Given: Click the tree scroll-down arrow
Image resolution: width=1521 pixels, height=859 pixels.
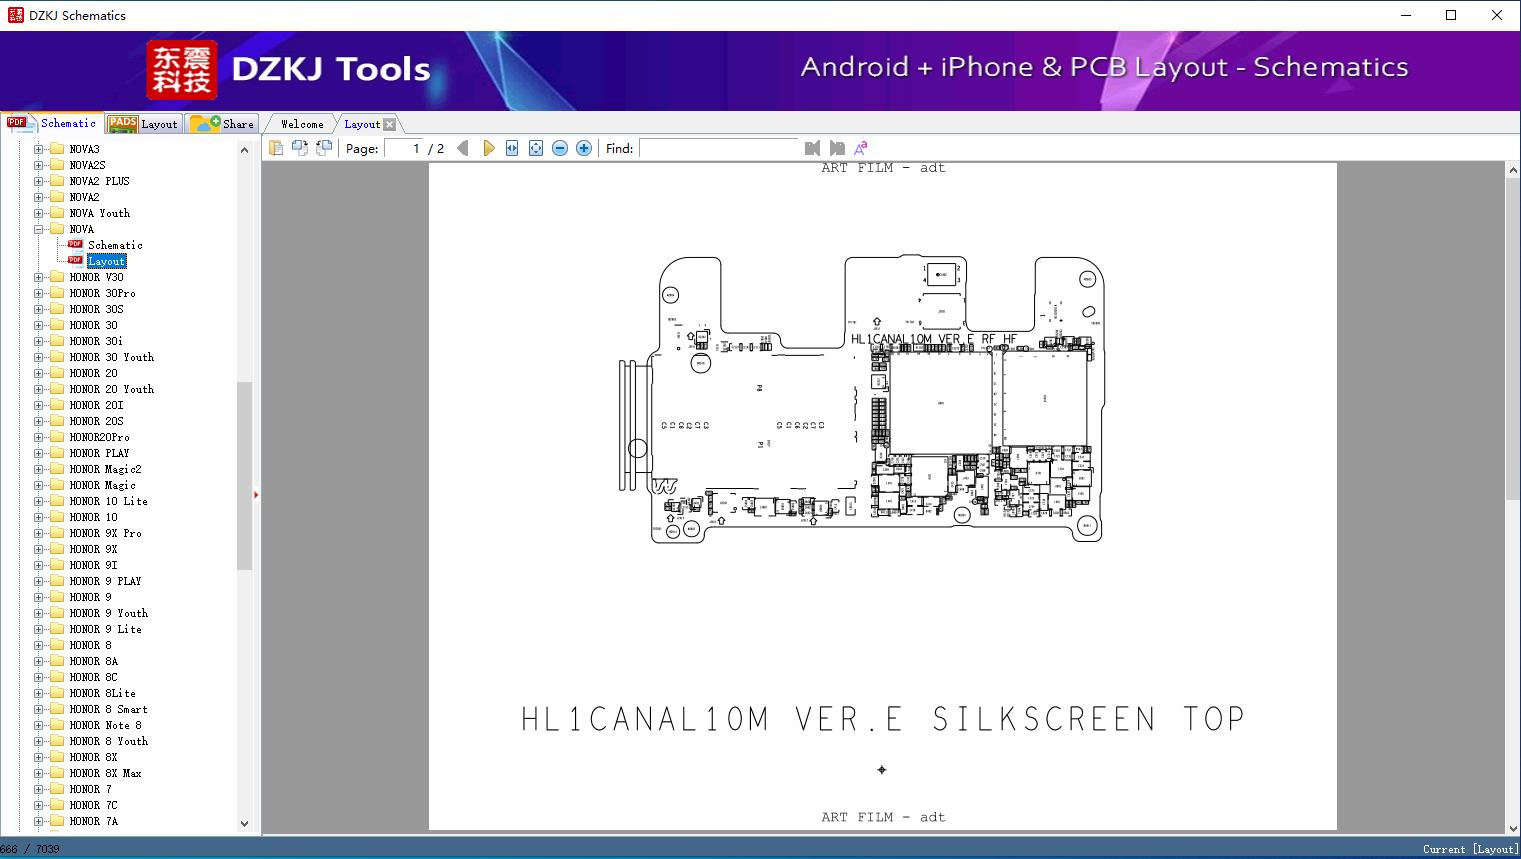Looking at the screenshot, I should click(244, 824).
